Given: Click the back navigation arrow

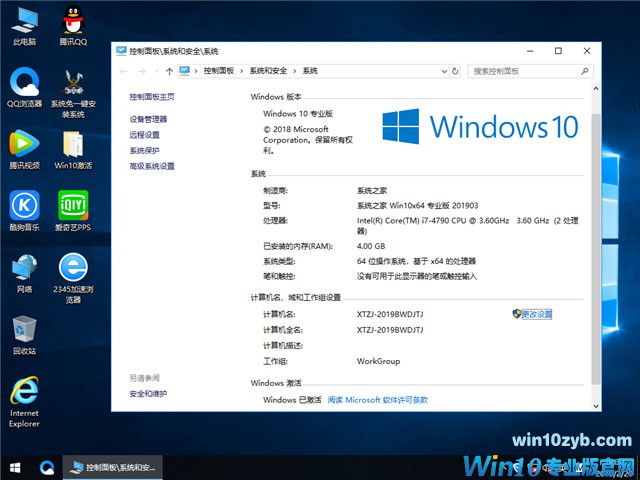Looking at the screenshot, I should (123, 71).
